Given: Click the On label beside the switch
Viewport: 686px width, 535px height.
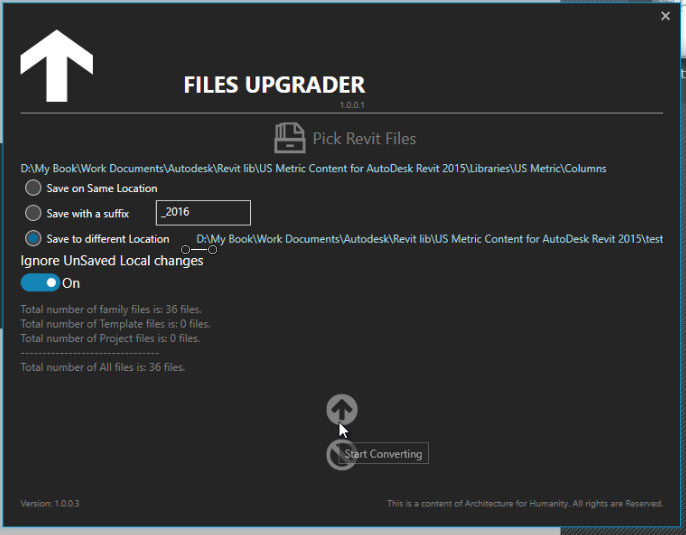Looking at the screenshot, I should pyautogui.click(x=71, y=283).
